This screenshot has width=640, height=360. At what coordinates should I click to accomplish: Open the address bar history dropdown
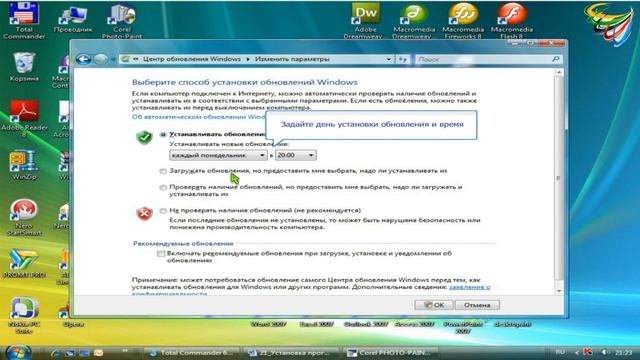tap(388, 59)
